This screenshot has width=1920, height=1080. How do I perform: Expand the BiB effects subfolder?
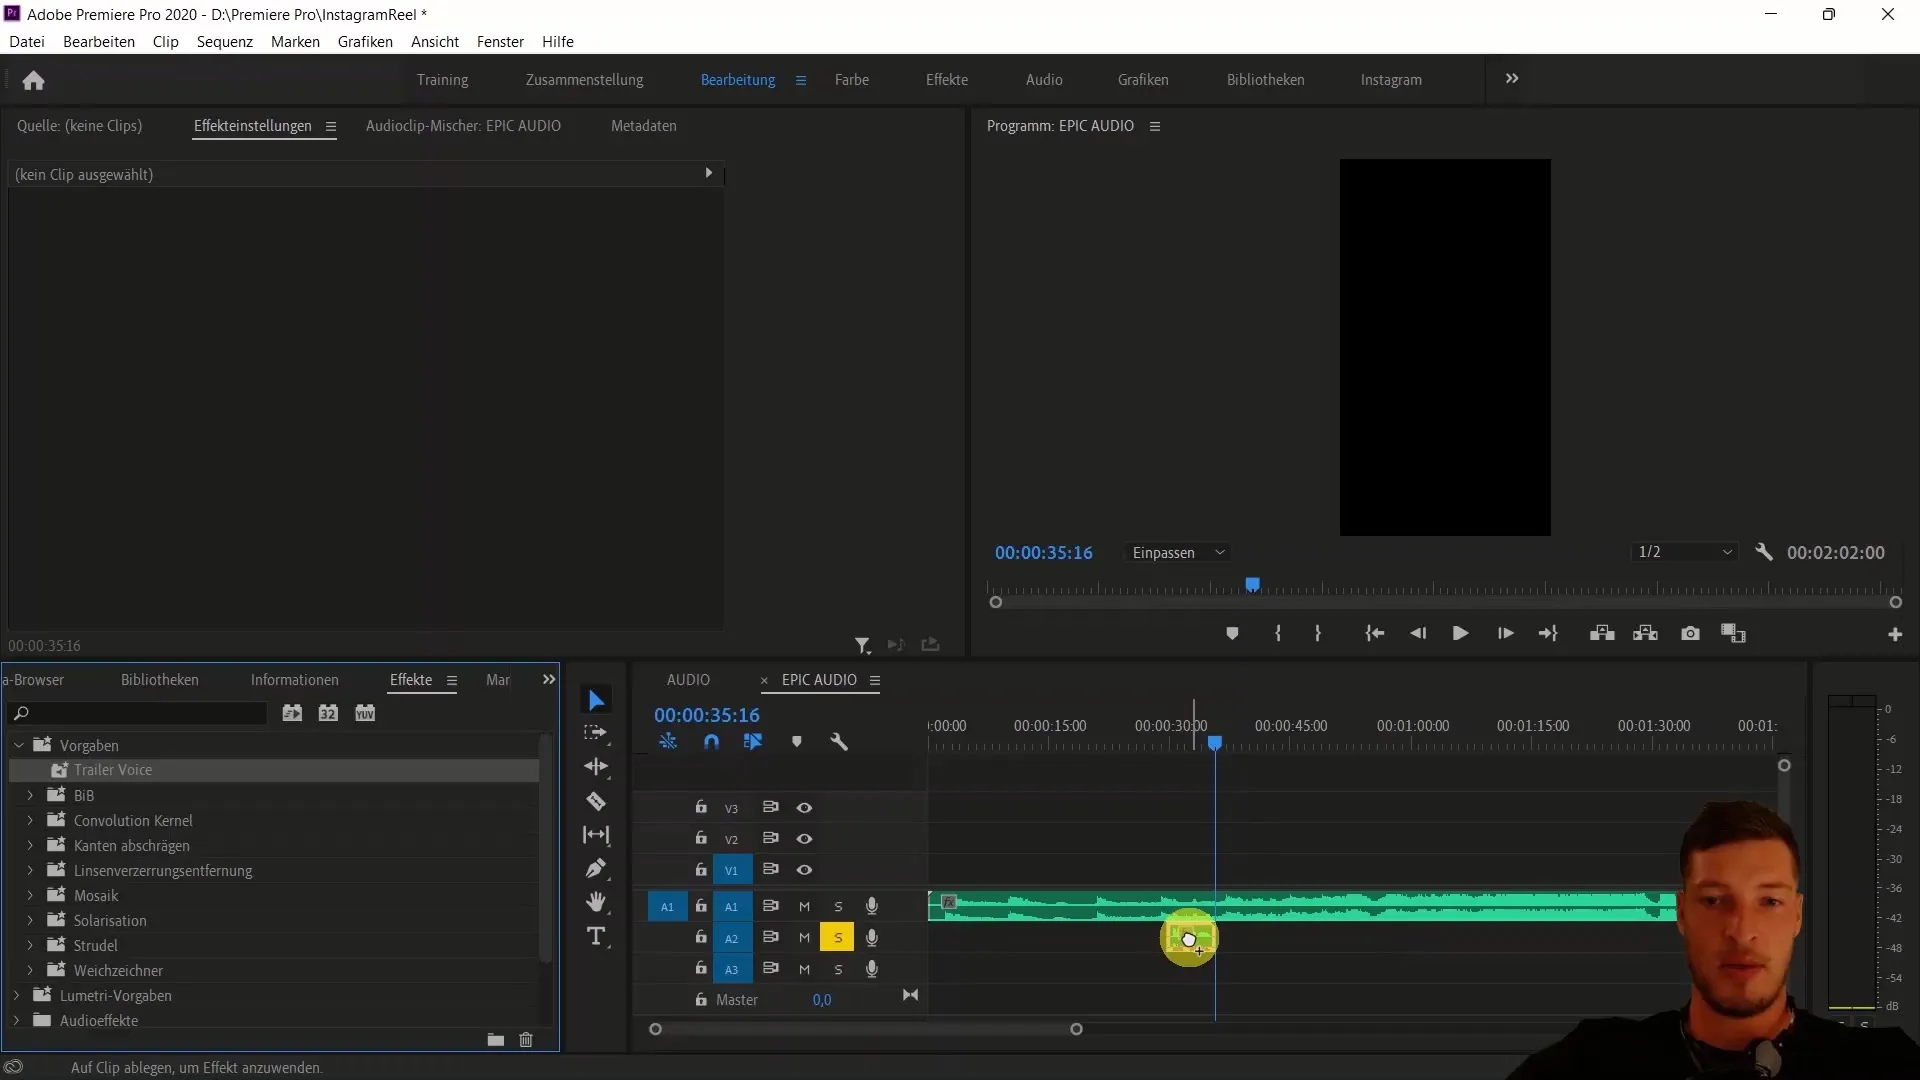[x=29, y=794]
